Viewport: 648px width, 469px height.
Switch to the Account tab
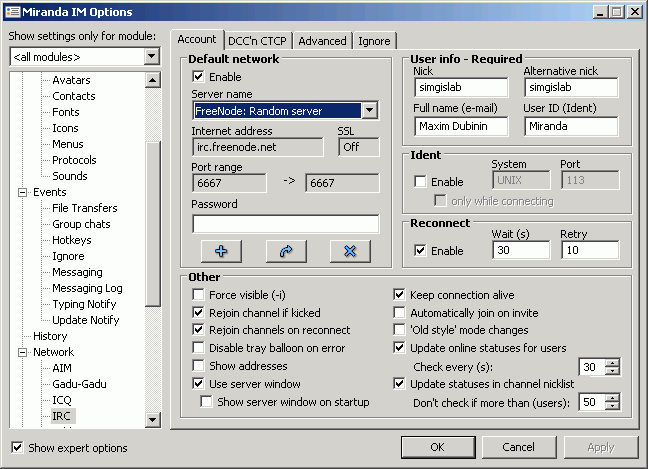pos(197,39)
